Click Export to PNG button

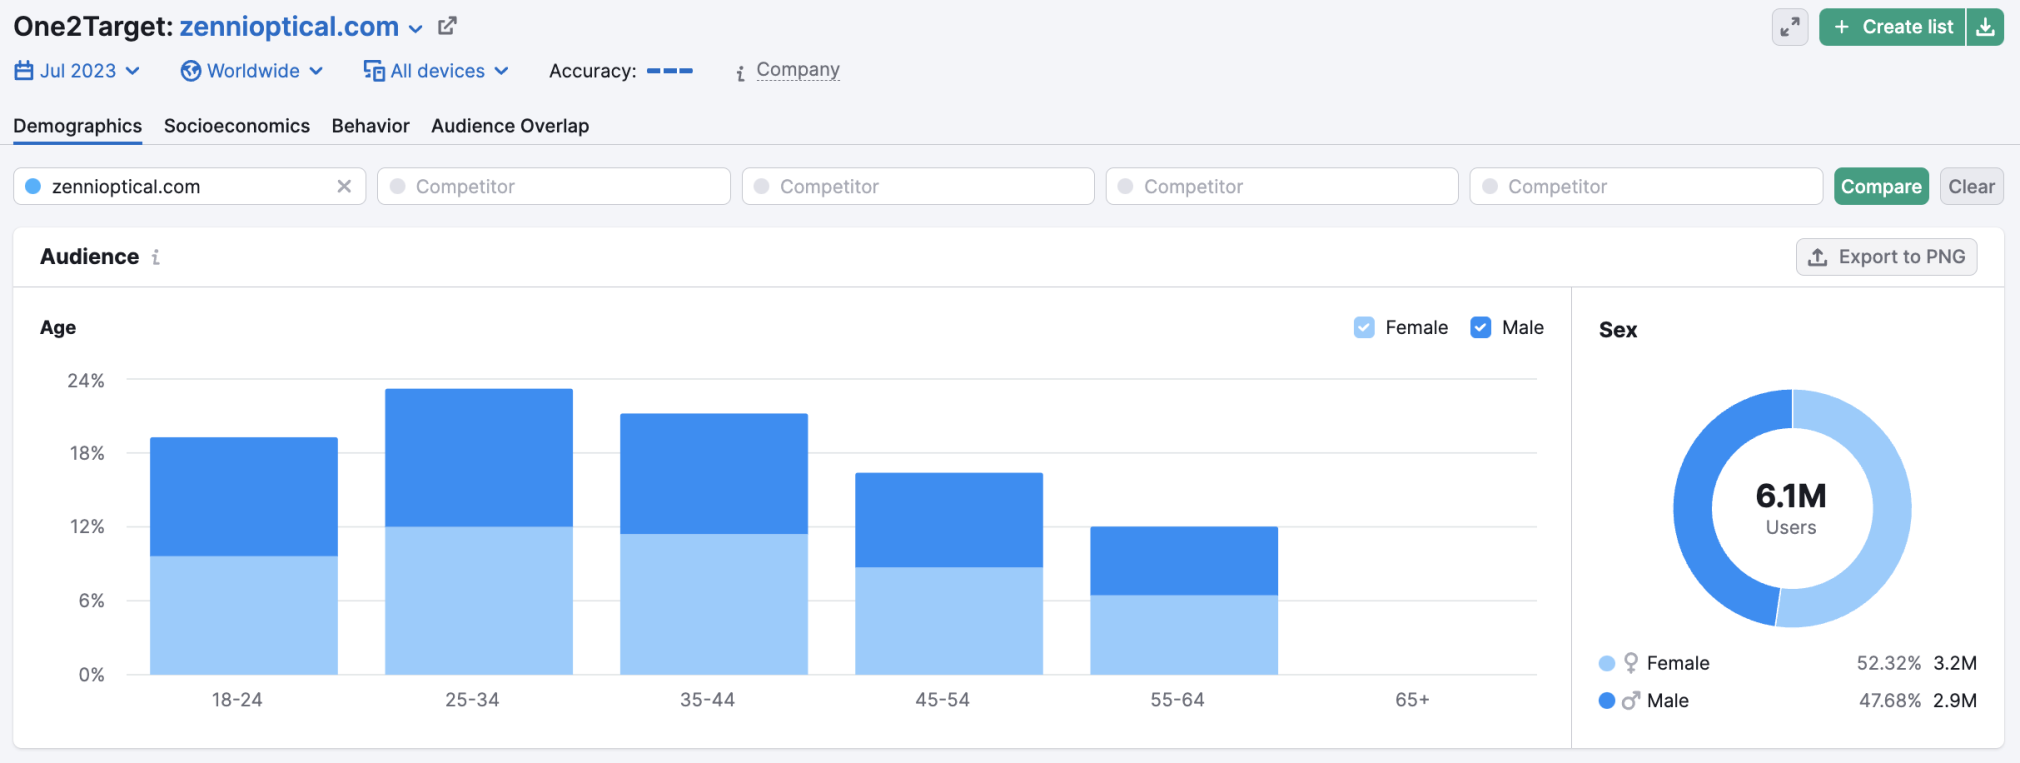[1886, 257]
